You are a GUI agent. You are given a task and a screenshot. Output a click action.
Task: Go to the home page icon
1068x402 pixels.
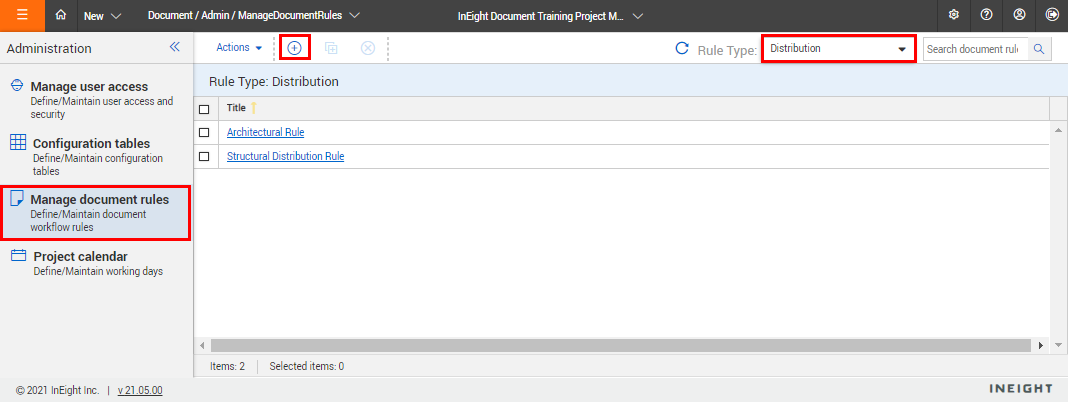61,15
